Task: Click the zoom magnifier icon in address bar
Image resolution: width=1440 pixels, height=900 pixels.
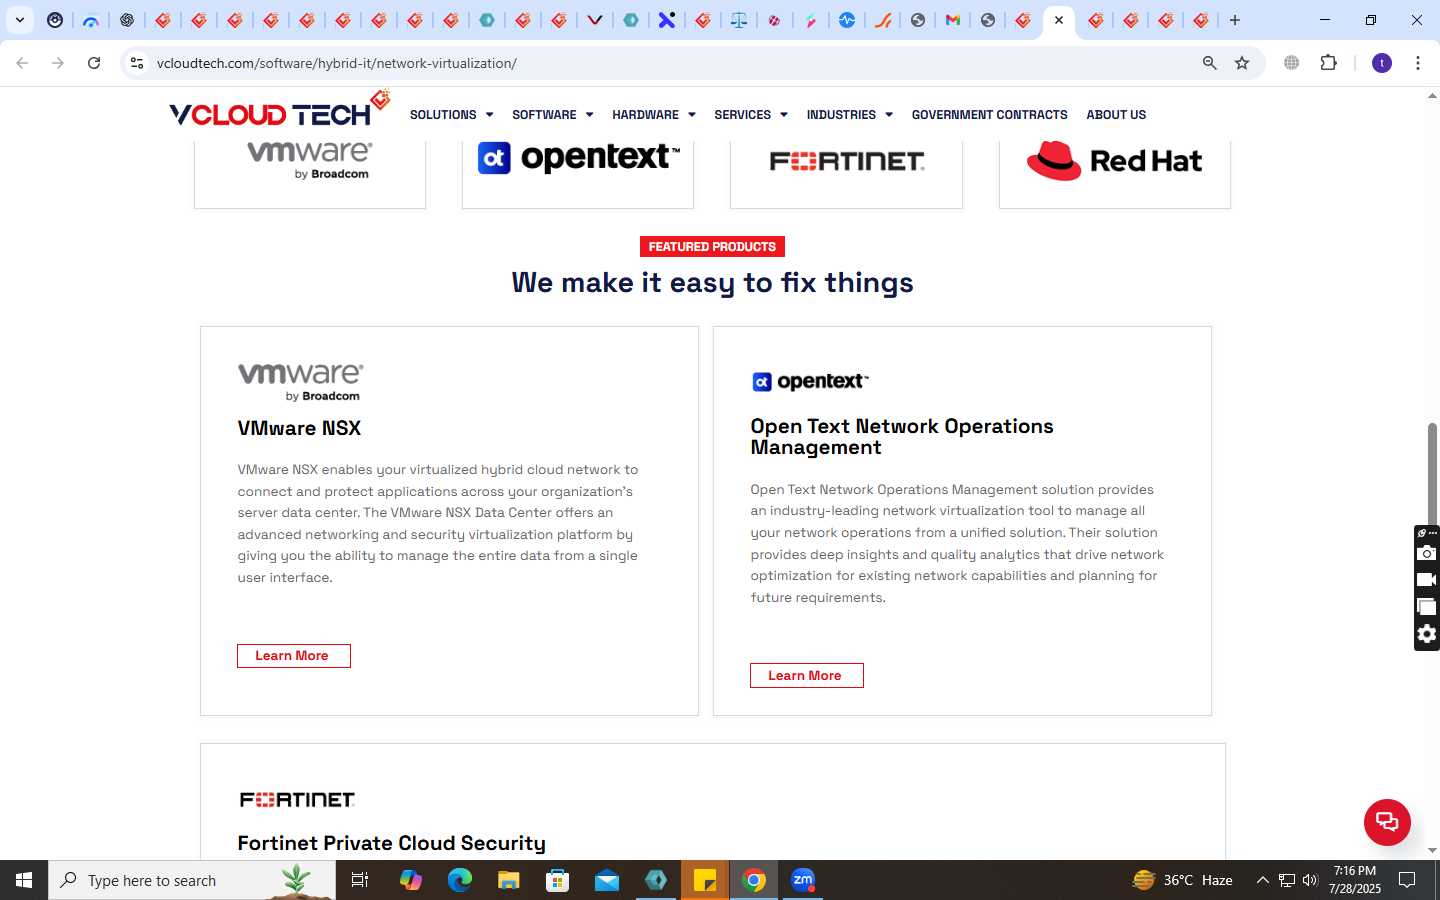Action: (x=1209, y=63)
